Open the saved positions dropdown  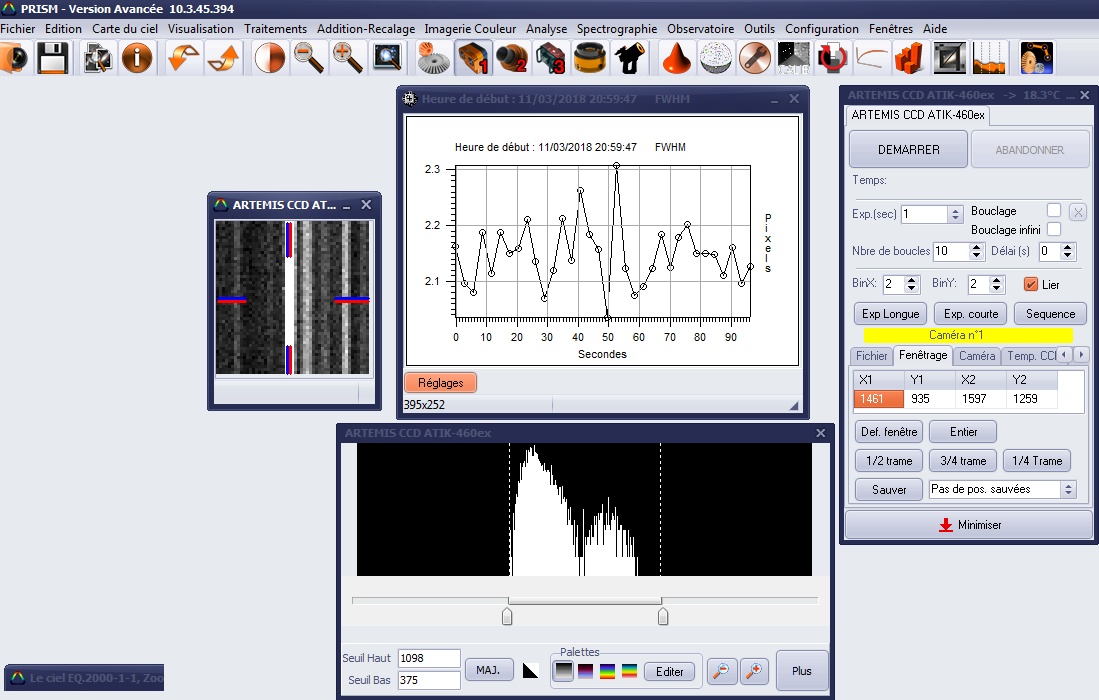[x=1069, y=490]
